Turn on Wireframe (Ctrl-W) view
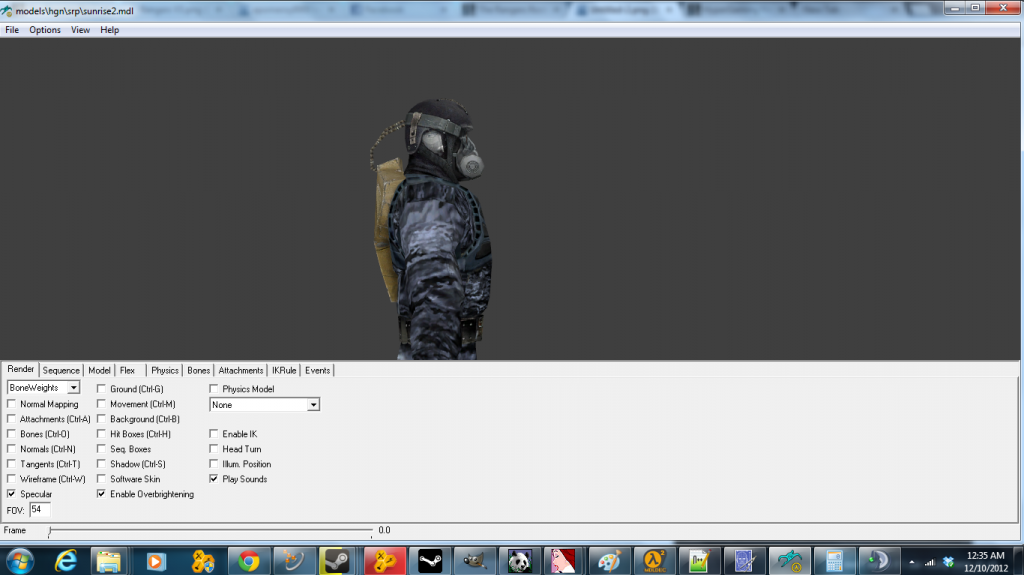The height and width of the screenshot is (575, 1024). click(x=11, y=479)
